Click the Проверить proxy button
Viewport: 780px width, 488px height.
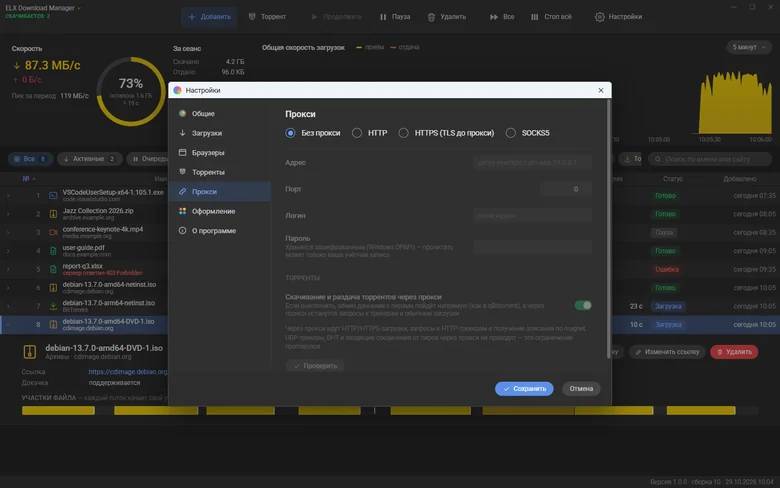[315, 366]
